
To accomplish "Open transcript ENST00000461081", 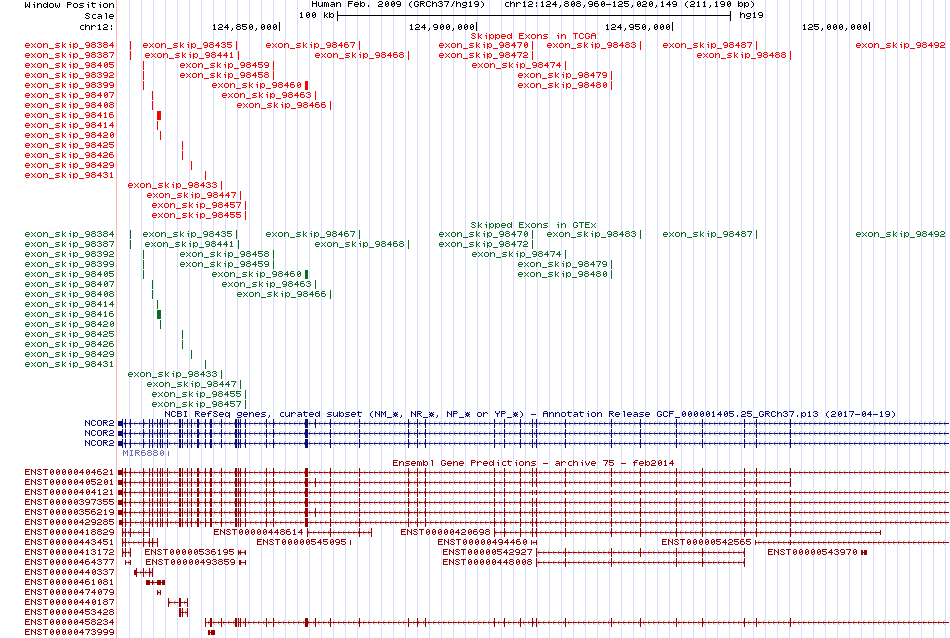I will pos(69,582).
